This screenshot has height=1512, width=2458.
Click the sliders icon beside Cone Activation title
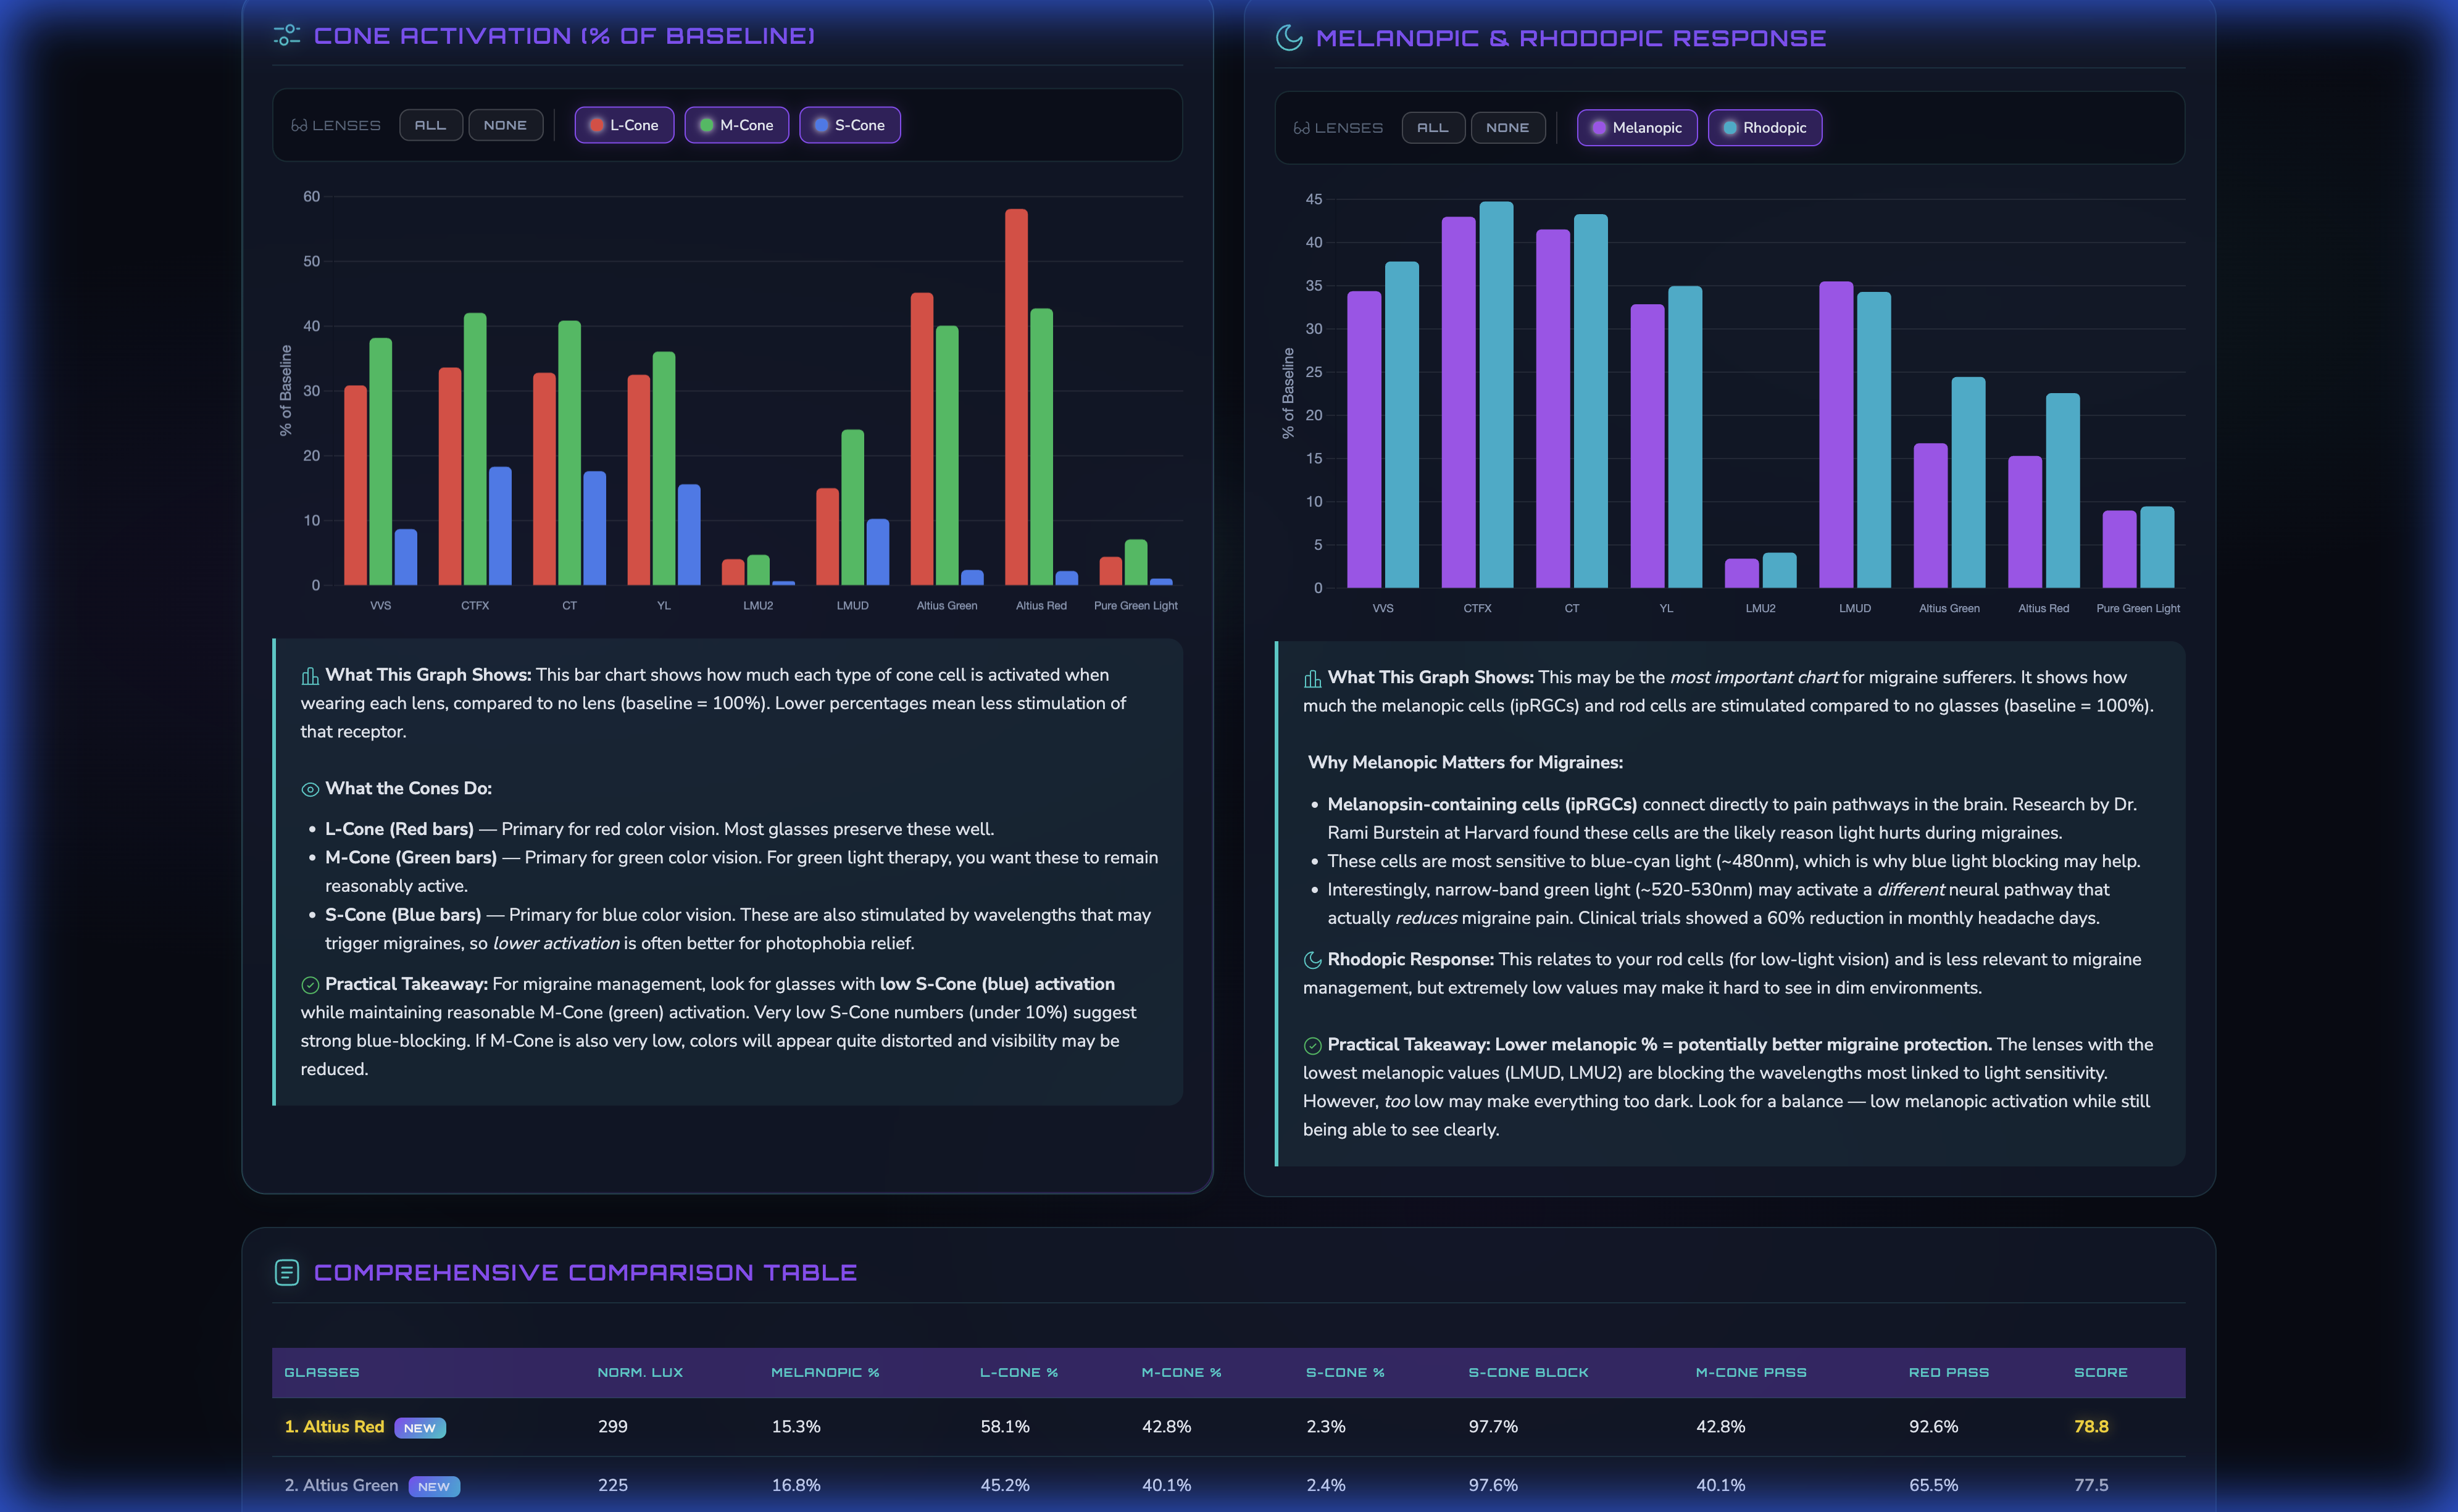287,35
